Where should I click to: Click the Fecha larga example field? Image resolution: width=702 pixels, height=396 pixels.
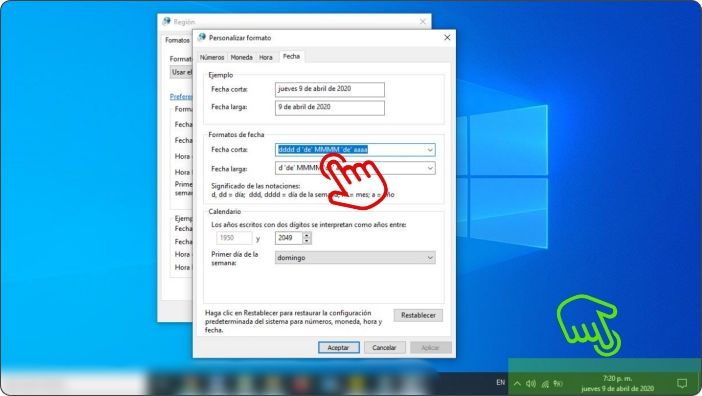[330, 107]
